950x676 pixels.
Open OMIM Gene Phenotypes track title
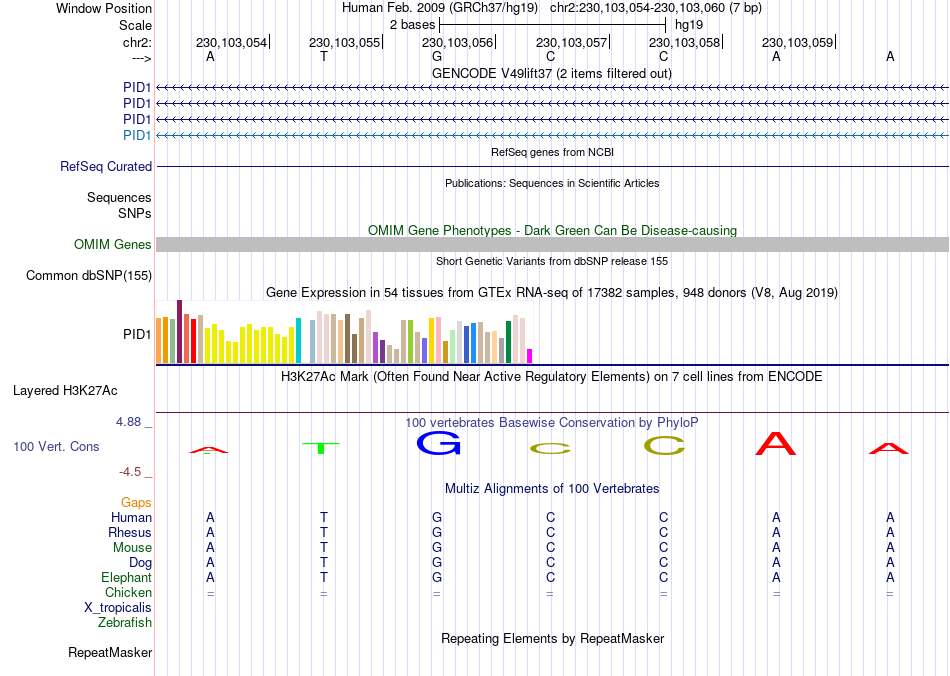point(552,230)
